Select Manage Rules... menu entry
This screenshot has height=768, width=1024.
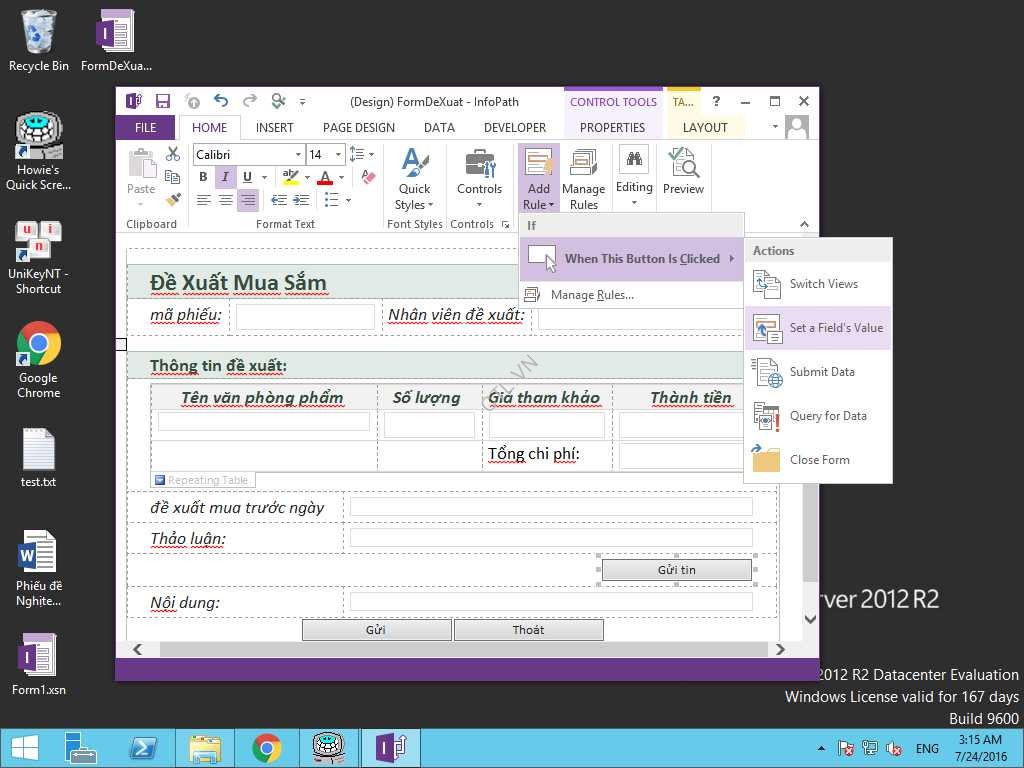point(592,295)
